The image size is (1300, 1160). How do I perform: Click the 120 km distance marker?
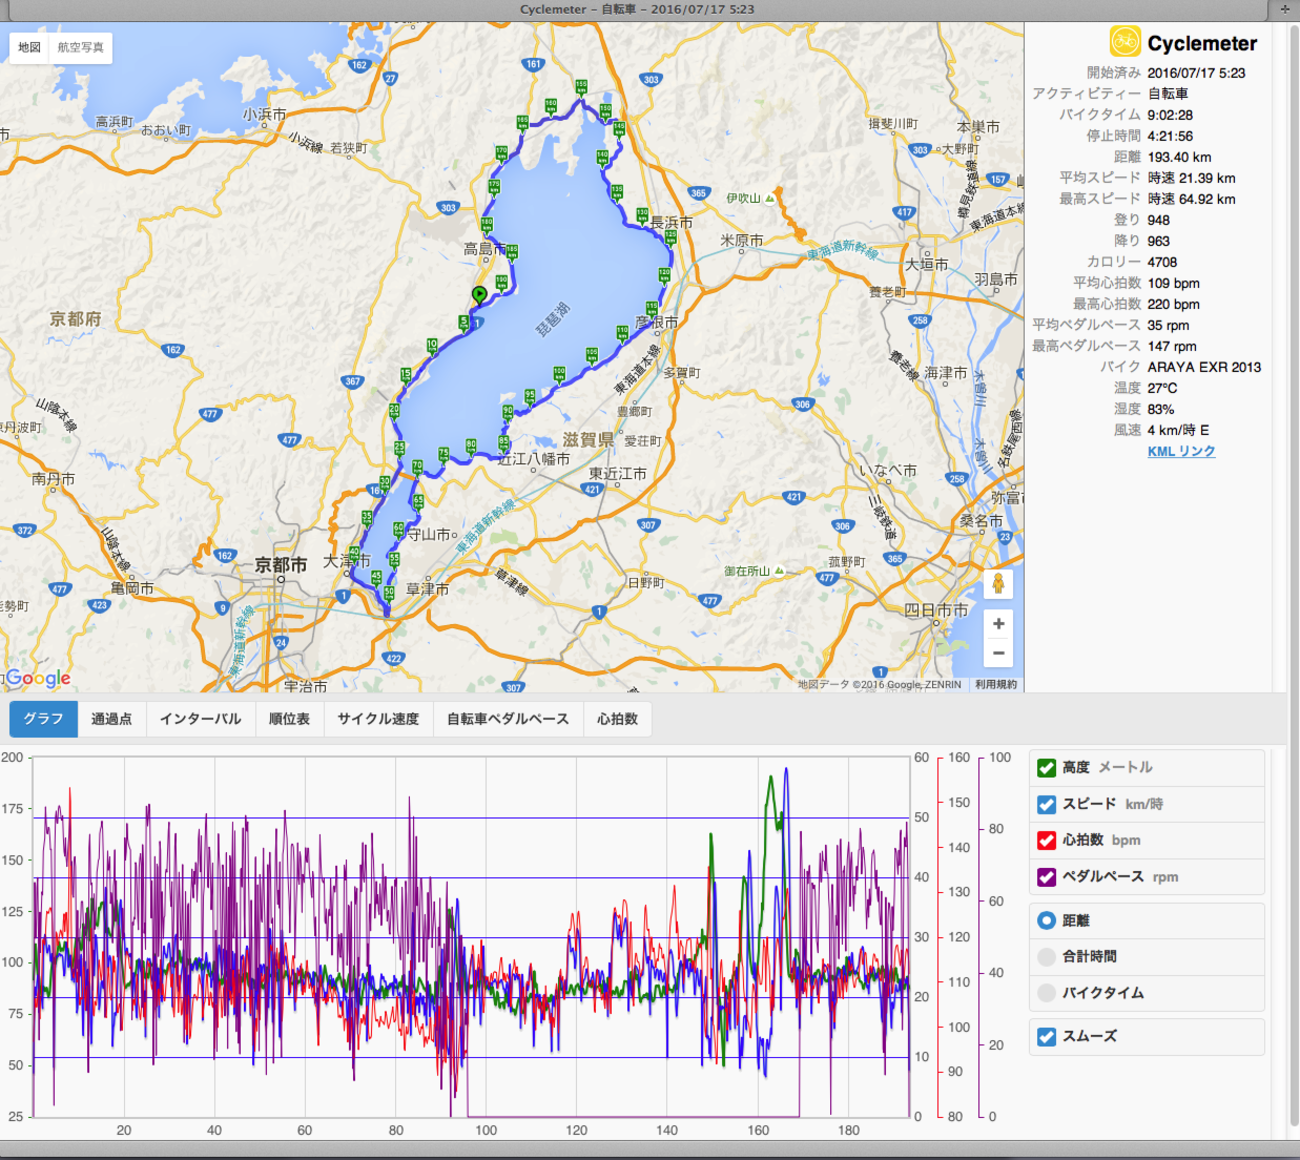tap(664, 274)
